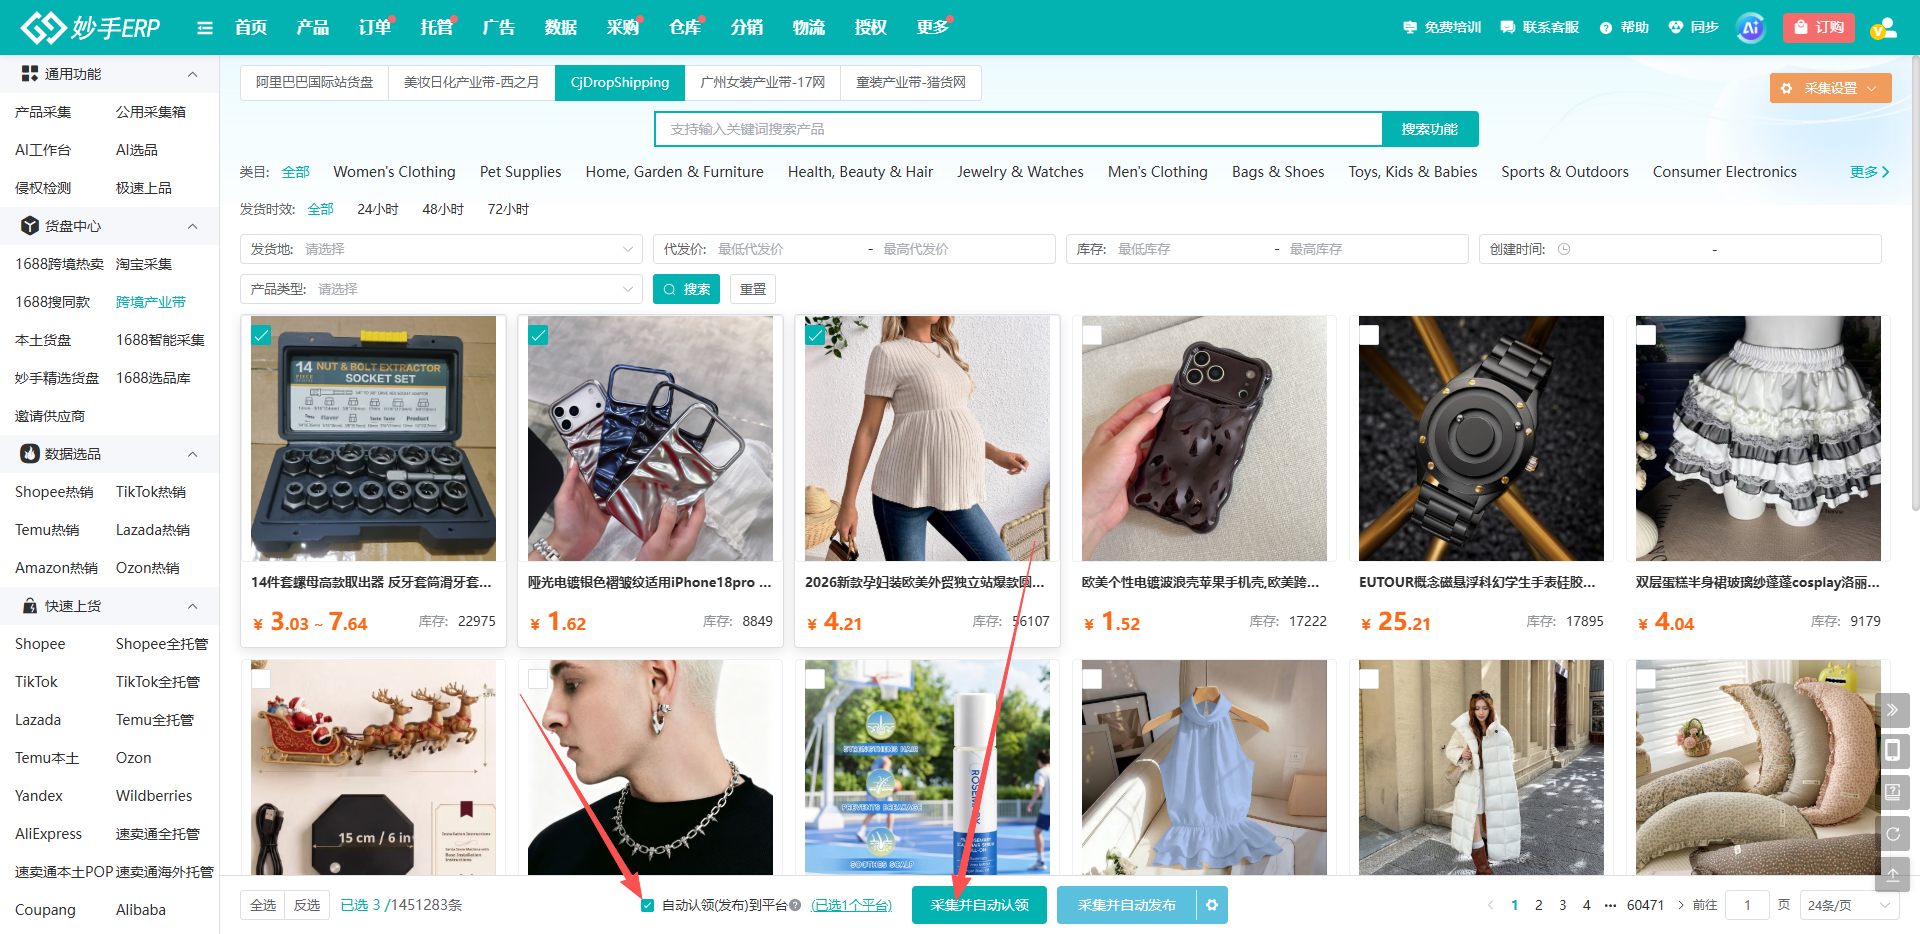This screenshot has height=934, width=1920.
Task: Click the refresh icon in right floating bar
Action: tap(1892, 833)
